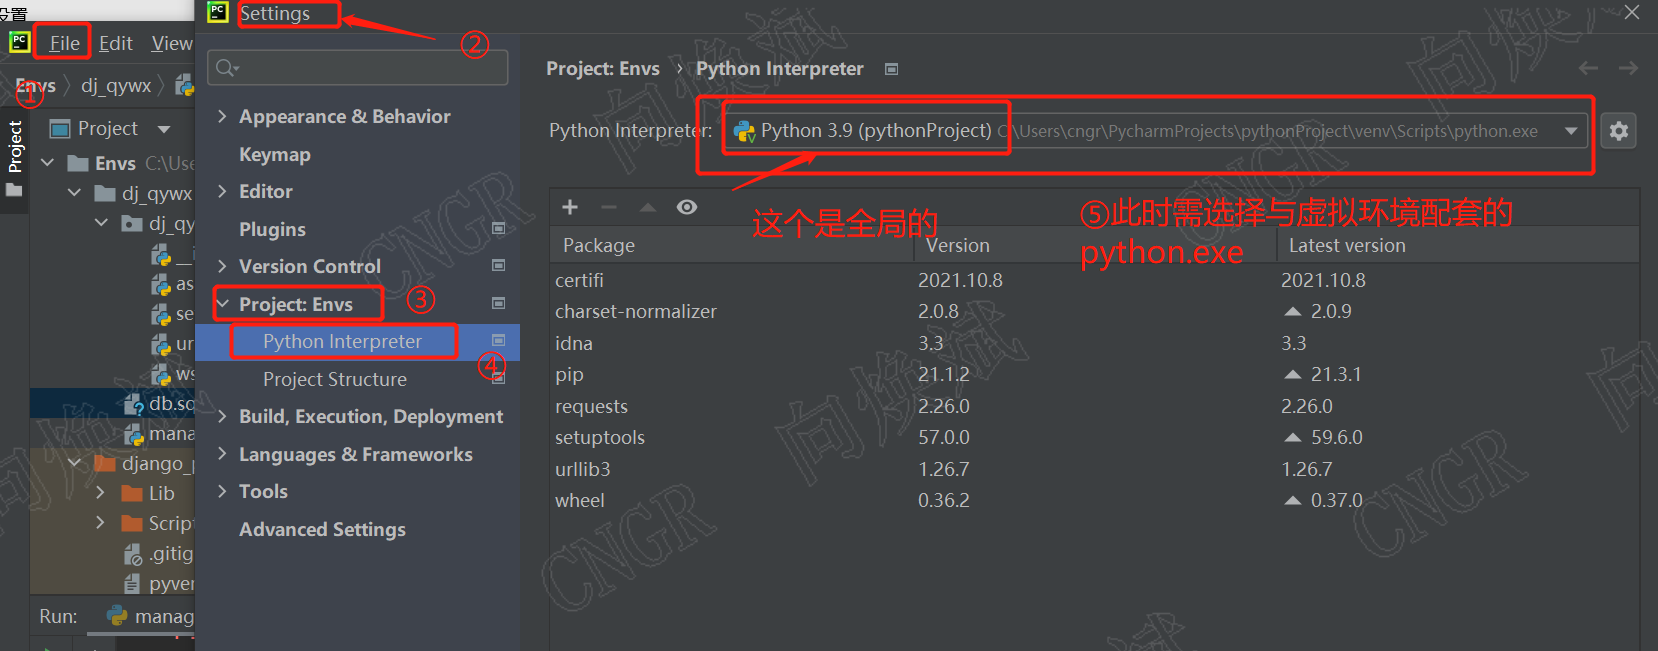Click the Project tool window sidebar tab

pos(14,158)
